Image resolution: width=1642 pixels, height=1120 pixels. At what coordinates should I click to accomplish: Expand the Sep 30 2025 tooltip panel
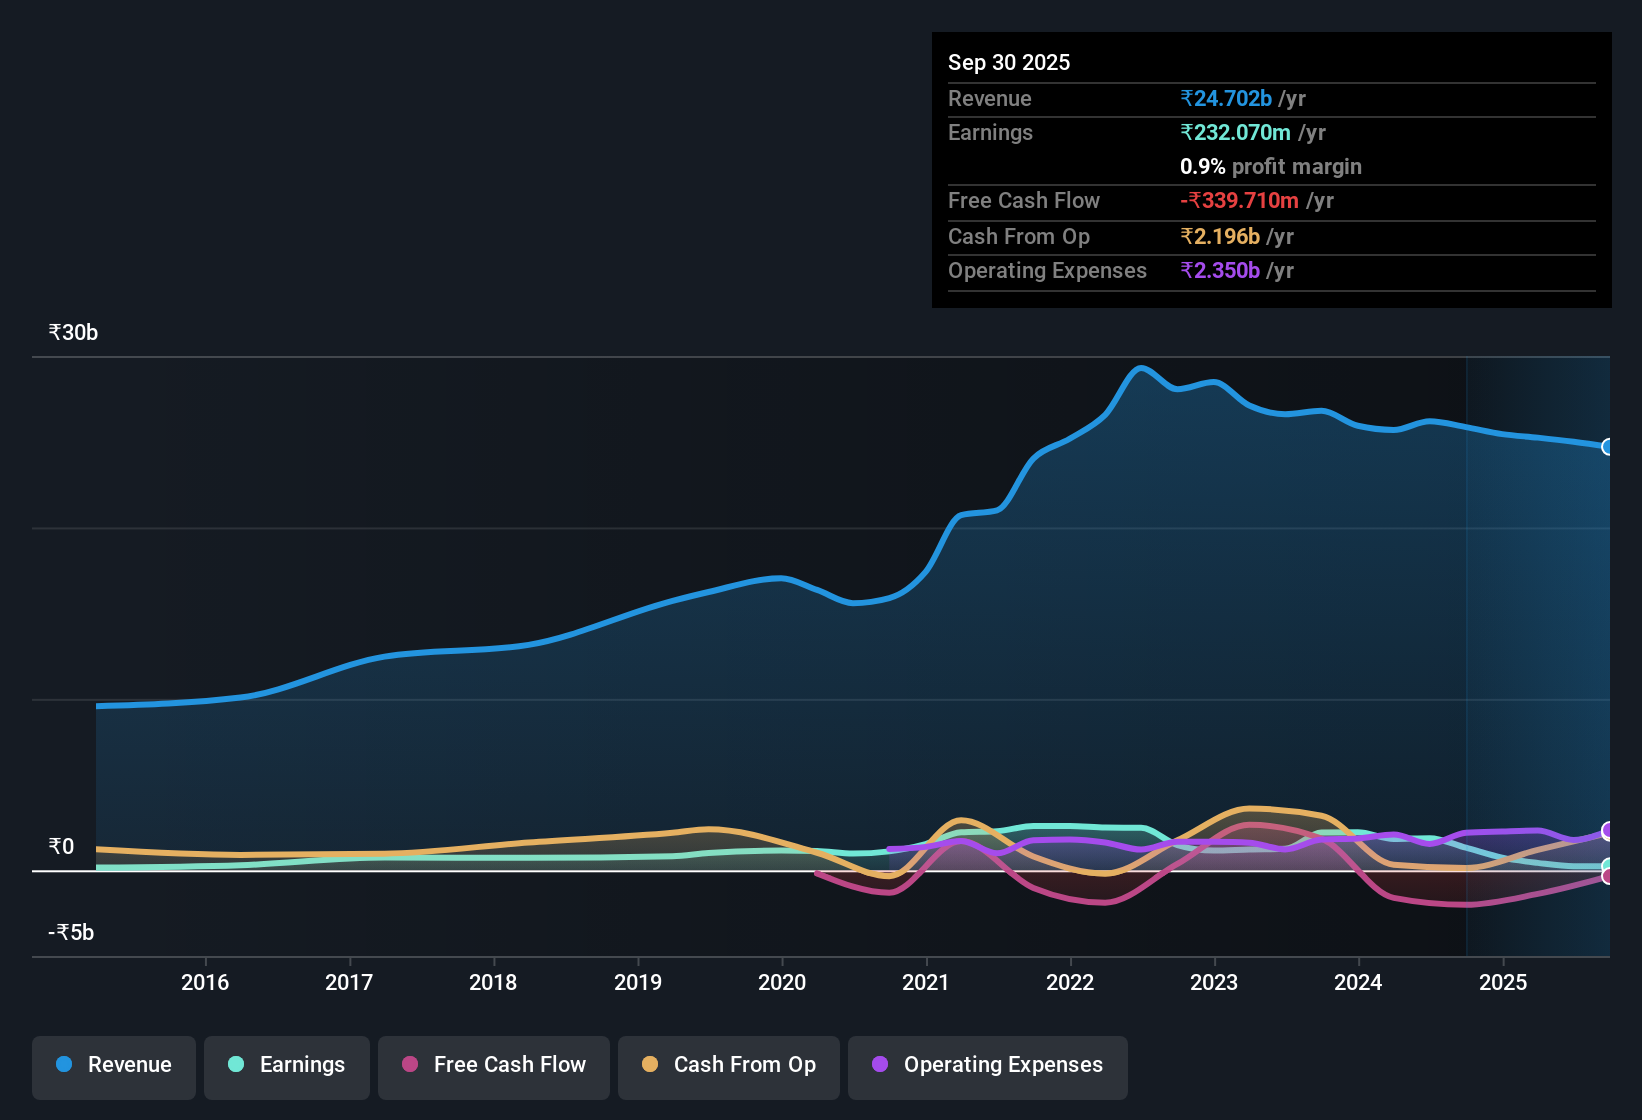1009,62
